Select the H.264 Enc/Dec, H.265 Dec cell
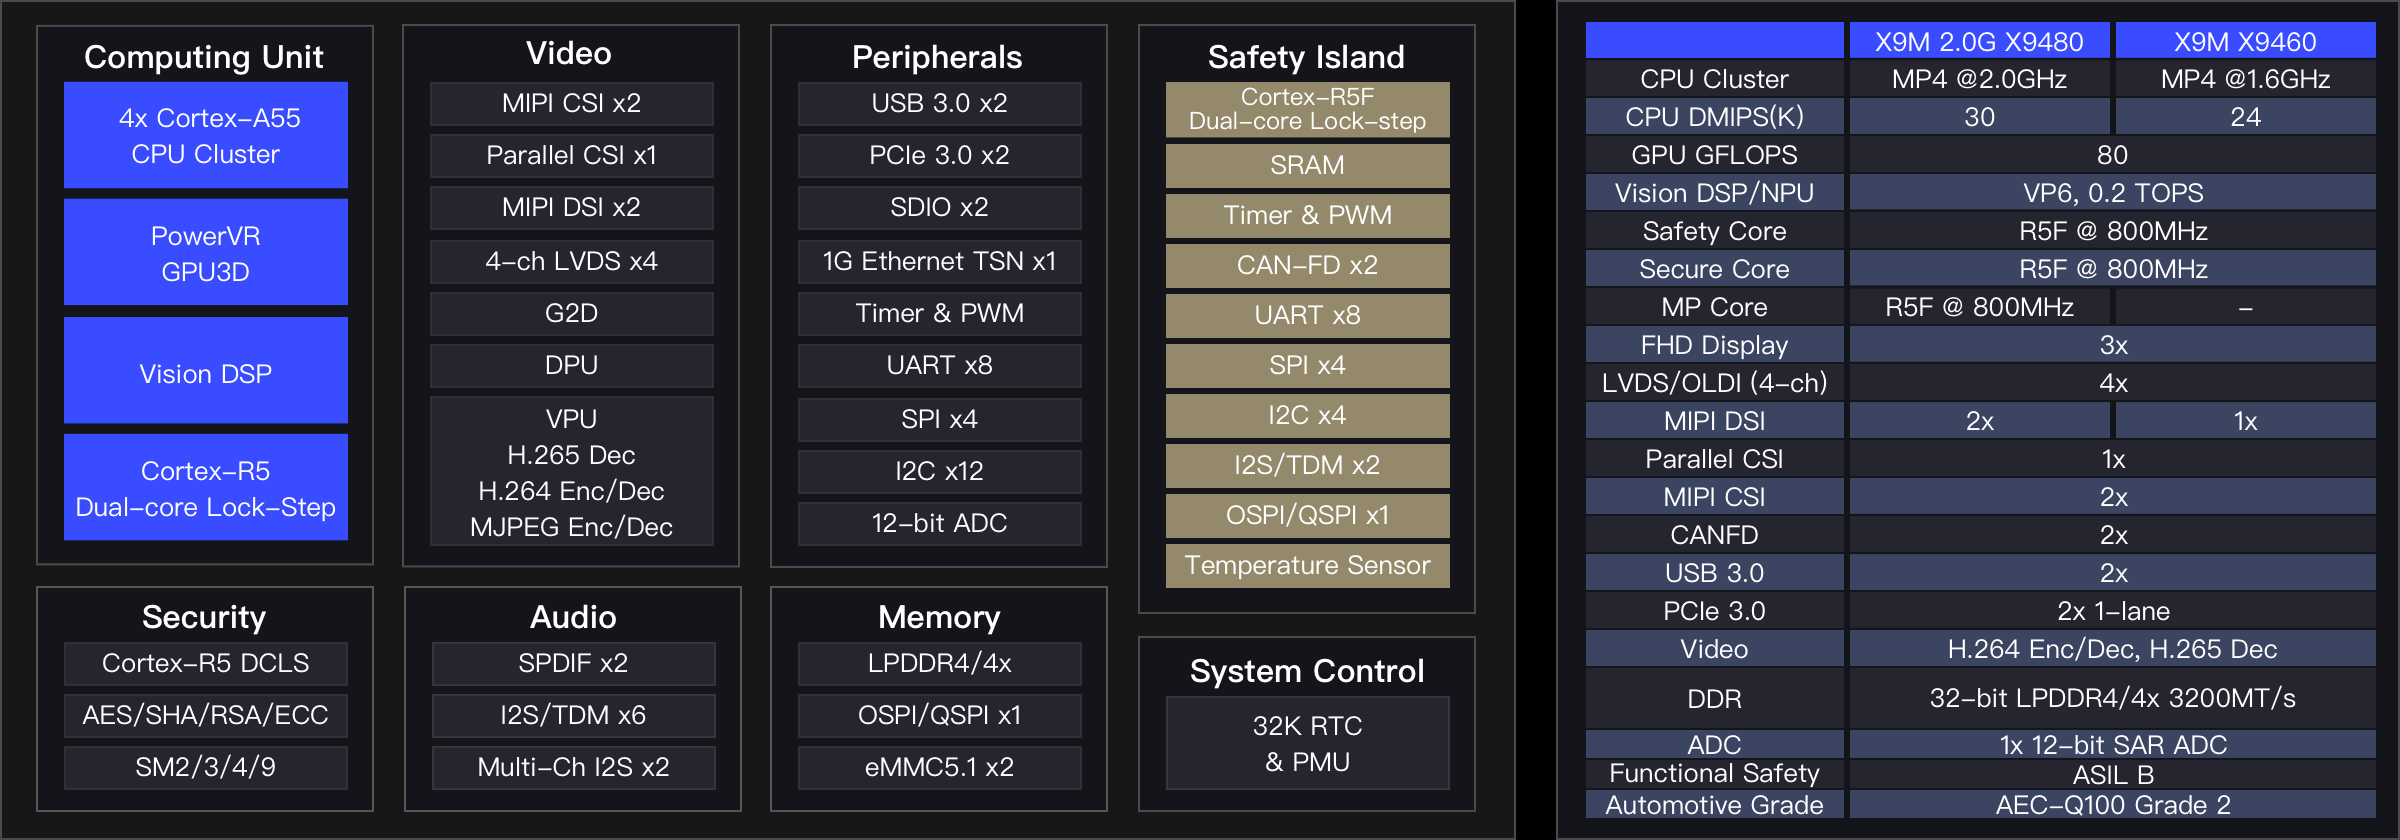Viewport: 2400px width, 840px height. (2113, 649)
